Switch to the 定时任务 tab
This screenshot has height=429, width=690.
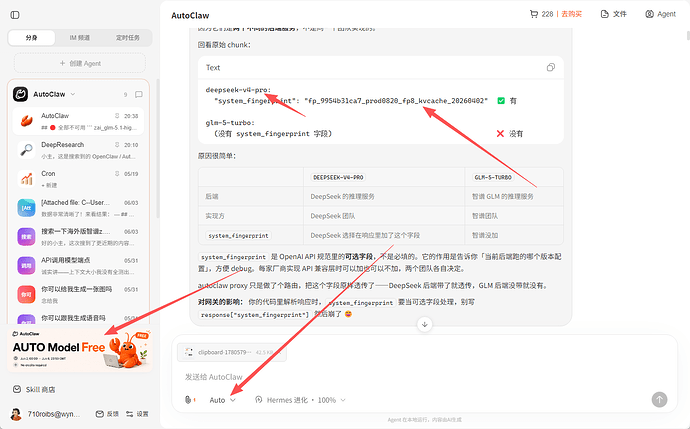128,38
